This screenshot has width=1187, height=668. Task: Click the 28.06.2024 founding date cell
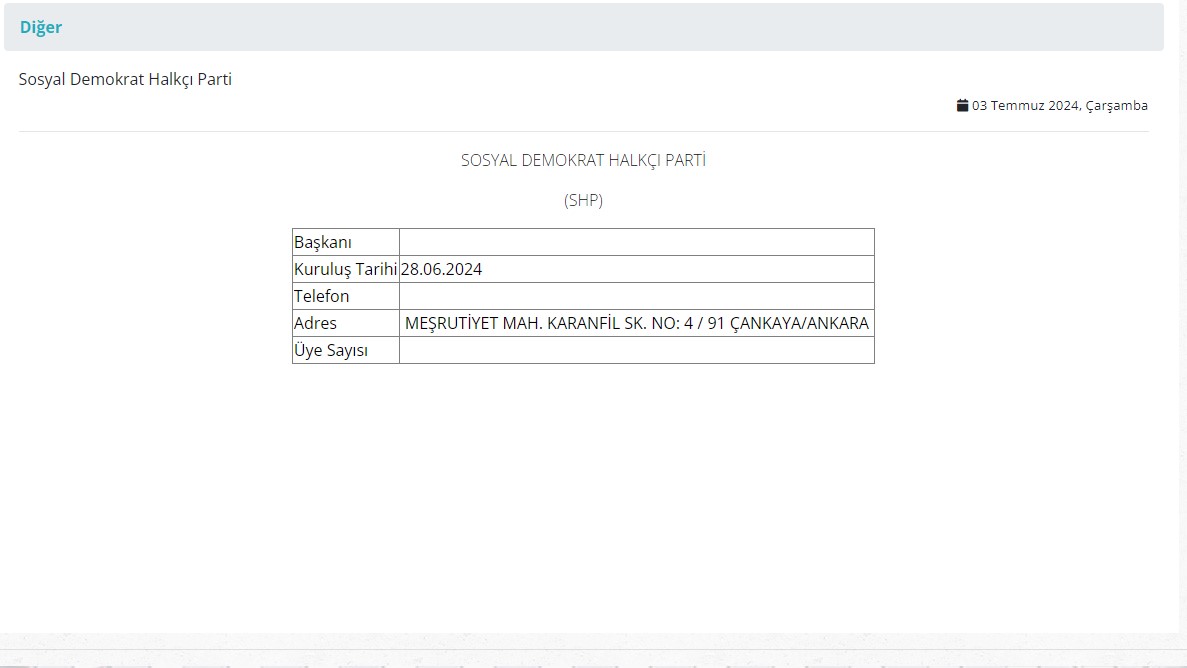tap(441, 269)
